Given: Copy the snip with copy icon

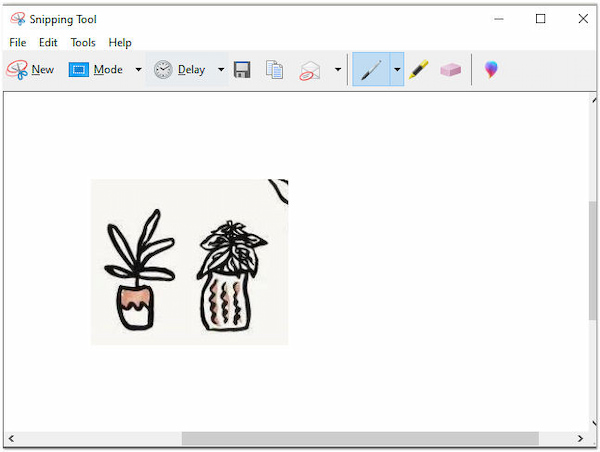Looking at the screenshot, I should pos(274,70).
